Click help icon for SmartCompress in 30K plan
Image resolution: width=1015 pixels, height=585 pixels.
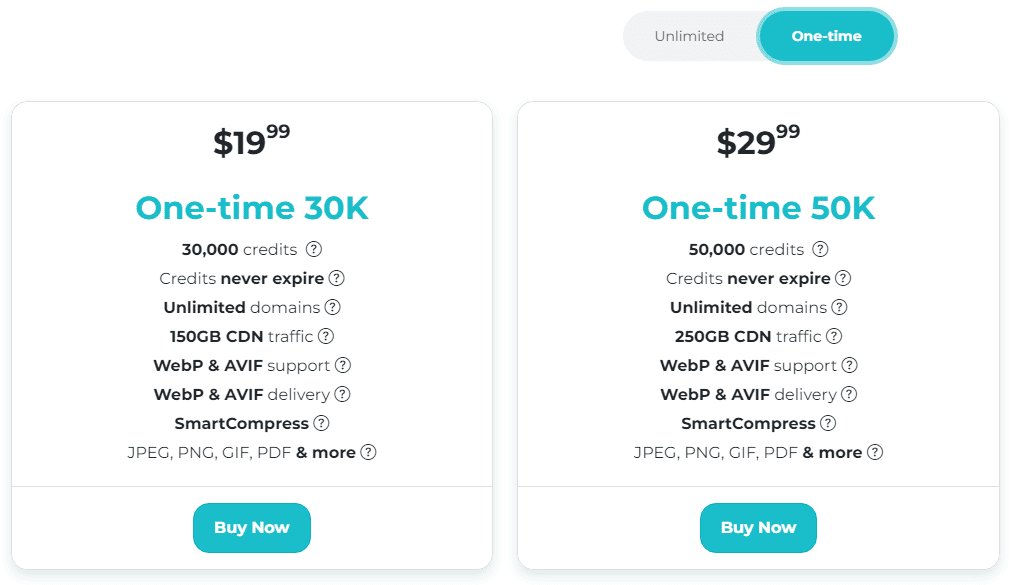tap(321, 423)
